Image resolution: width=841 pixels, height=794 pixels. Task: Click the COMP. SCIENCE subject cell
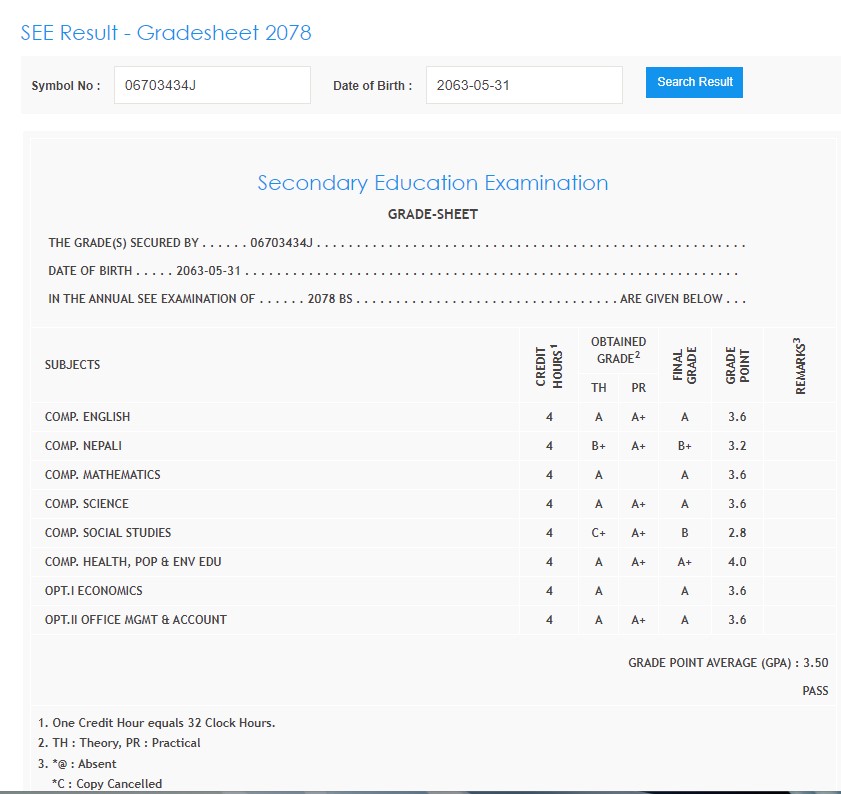click(86, 504)
